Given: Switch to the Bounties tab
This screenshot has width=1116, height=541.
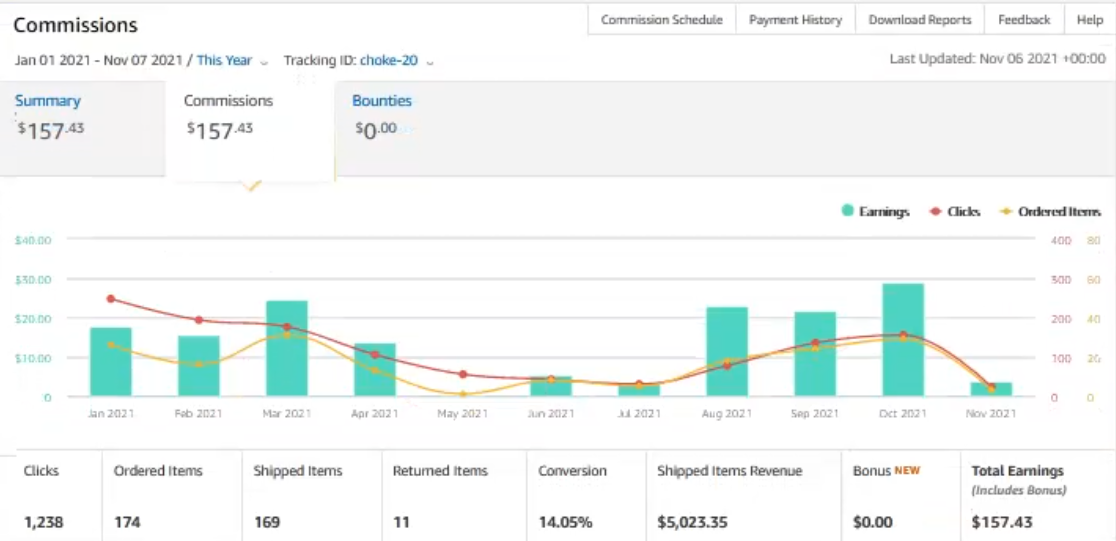Looking at the screenshot, I should point(381,115).
